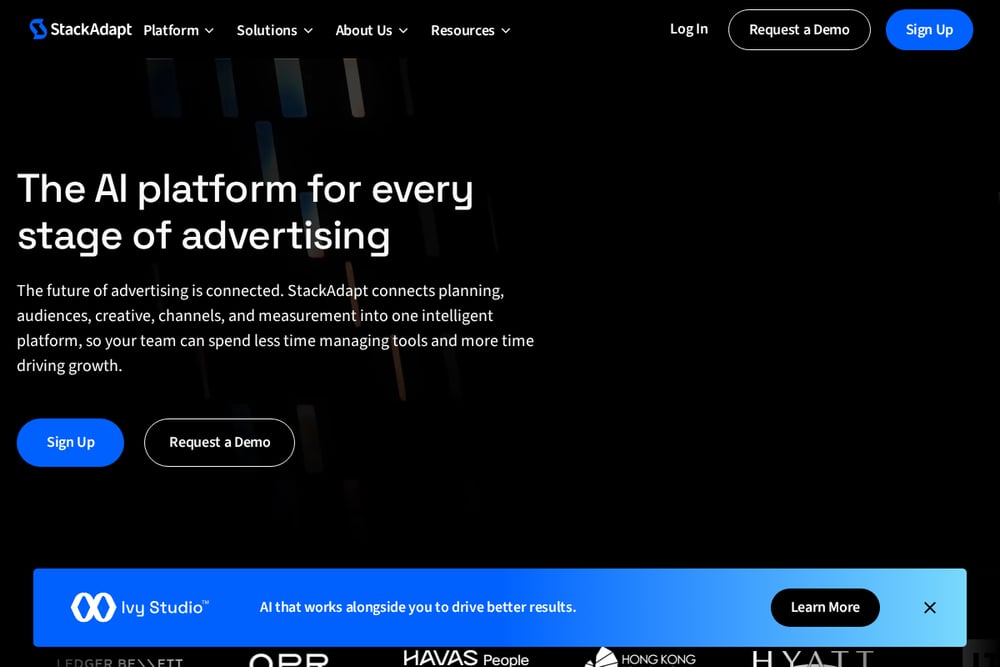Screen dimensions: 1000x667
Task: Expand the About Us chevron arrow
Action: tap(403, 31)
